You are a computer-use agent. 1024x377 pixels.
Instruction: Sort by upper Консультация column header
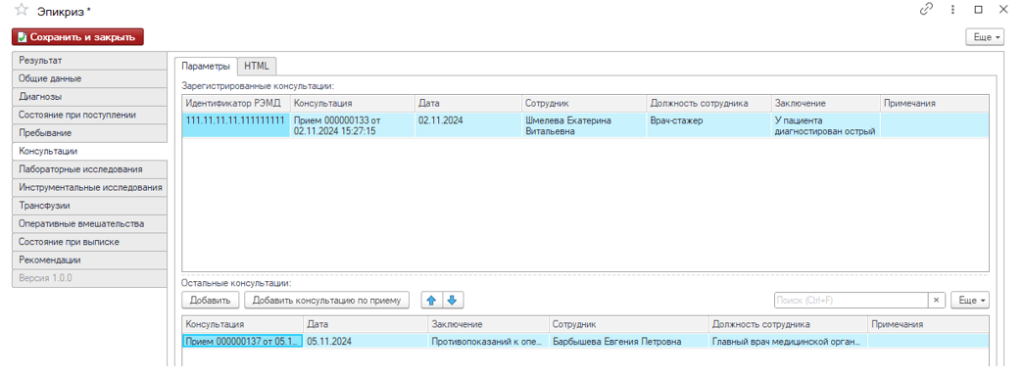pyautogui.click(x=352, y=103)
